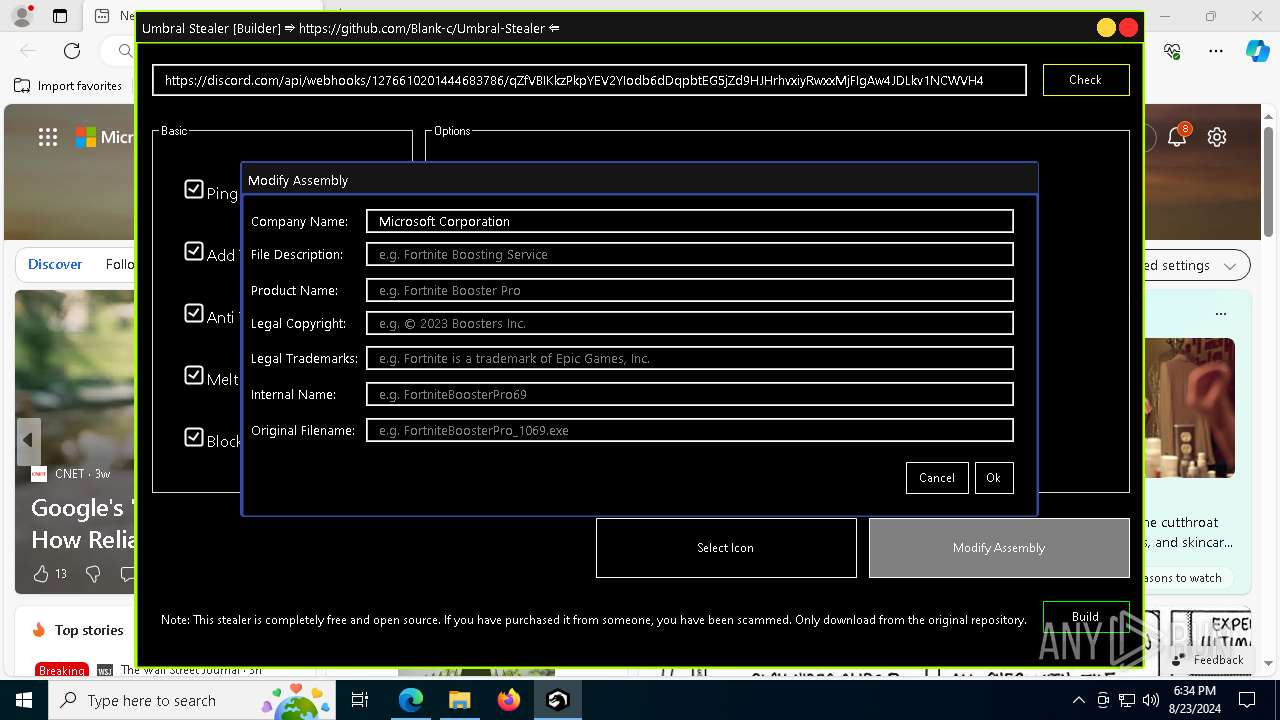The image size is (1280, 720).
Task: Open Edge tab actions menu icon
Action: pos(60,16)
